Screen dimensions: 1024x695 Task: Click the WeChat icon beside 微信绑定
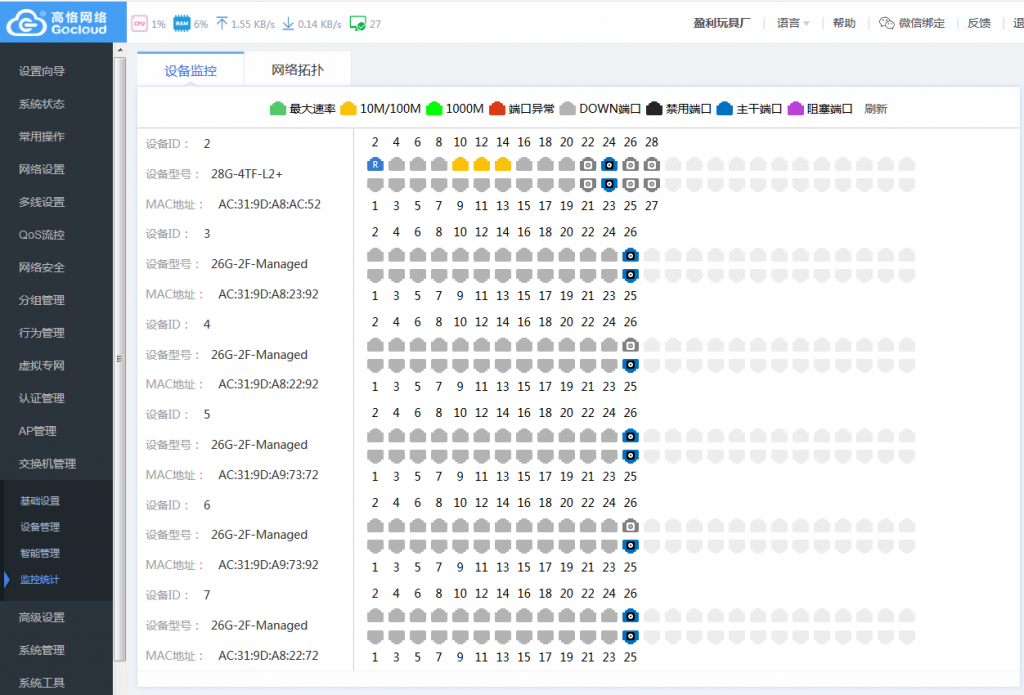click(887, 23)
